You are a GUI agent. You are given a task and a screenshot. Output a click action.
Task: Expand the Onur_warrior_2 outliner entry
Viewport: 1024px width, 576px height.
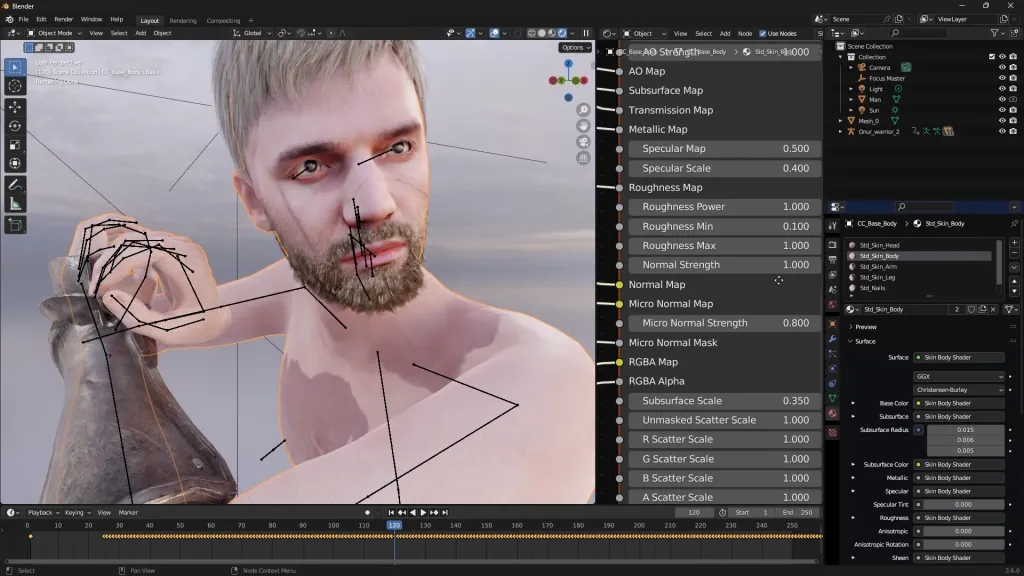[843, 131]
